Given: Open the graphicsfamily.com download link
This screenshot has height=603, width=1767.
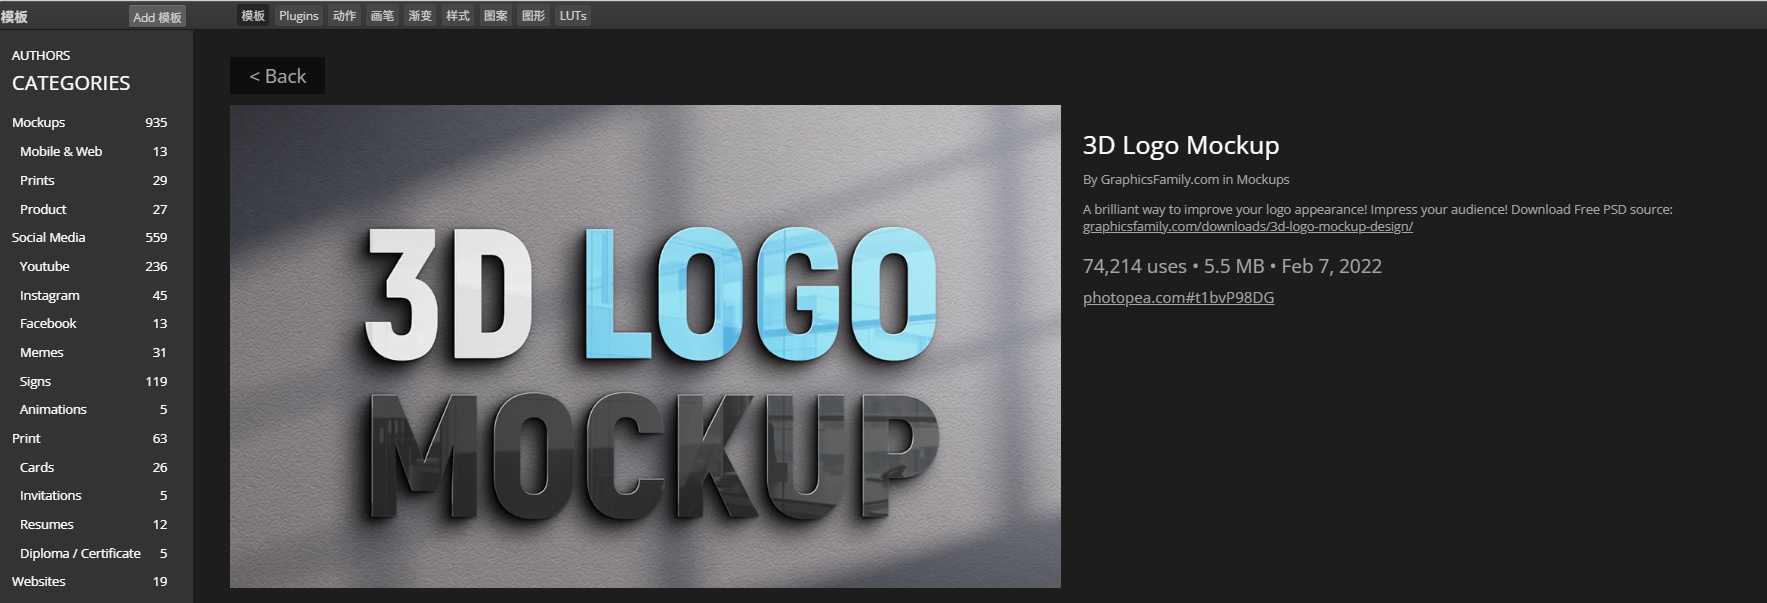Looking at the screenshot, I should 1247,227.
